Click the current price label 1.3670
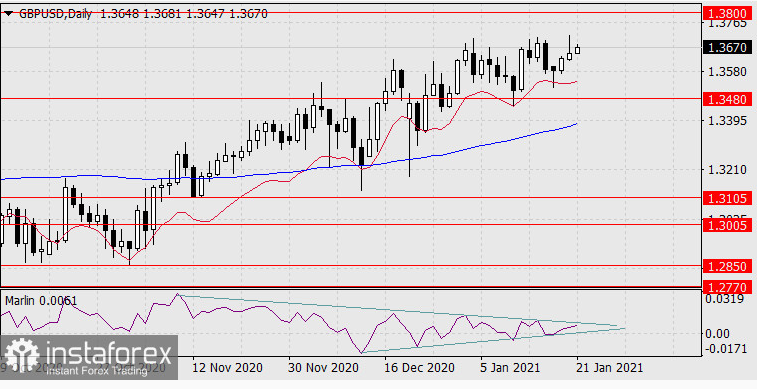The width and height of the screenshot is (757, 389). (728, 47)
